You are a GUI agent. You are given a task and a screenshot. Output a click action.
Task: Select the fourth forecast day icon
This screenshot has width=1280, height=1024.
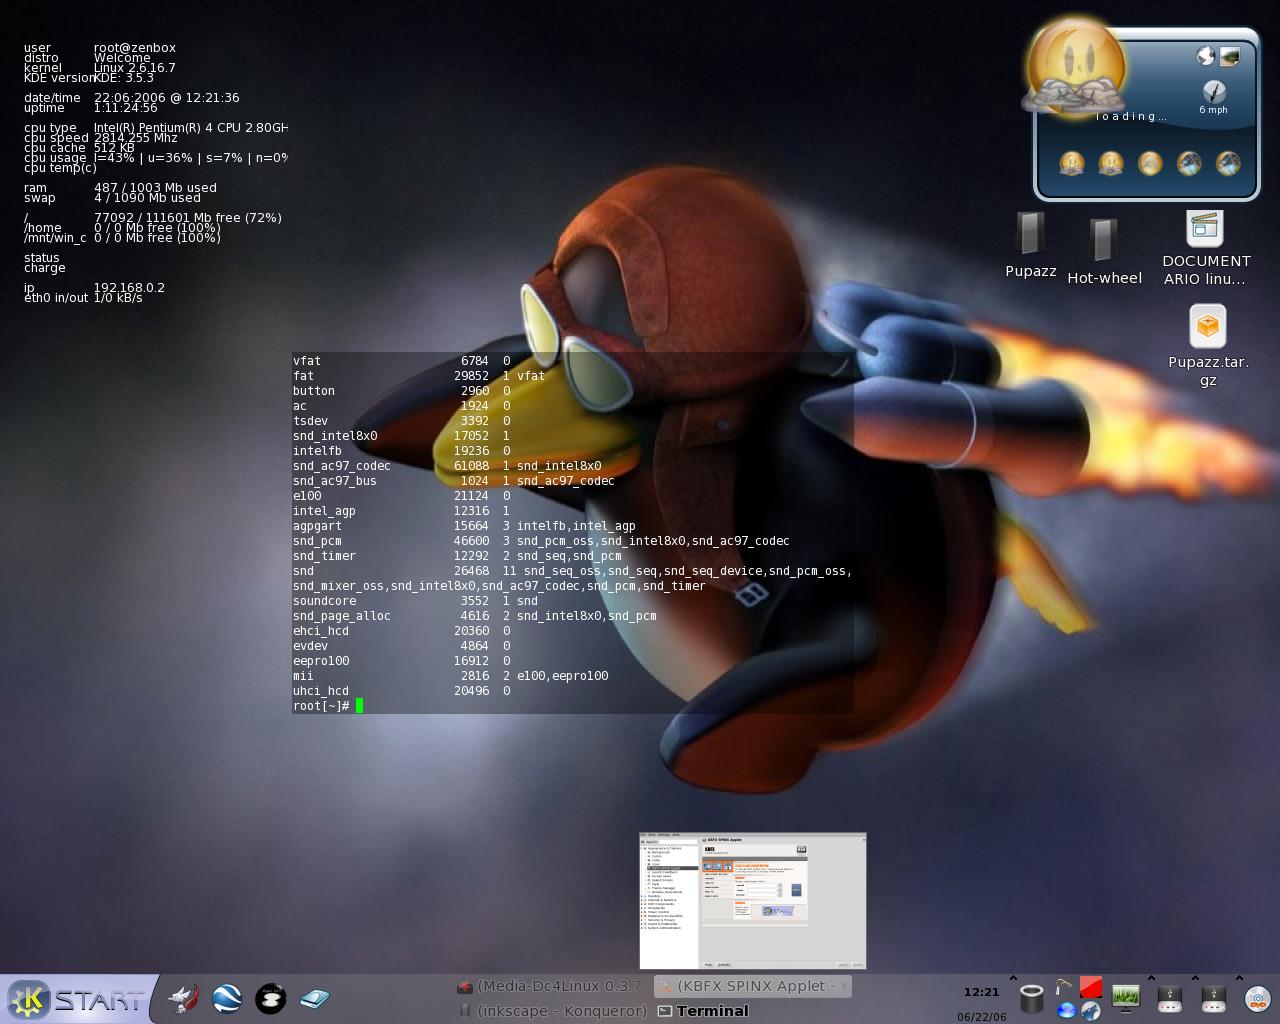(1189, 163)
